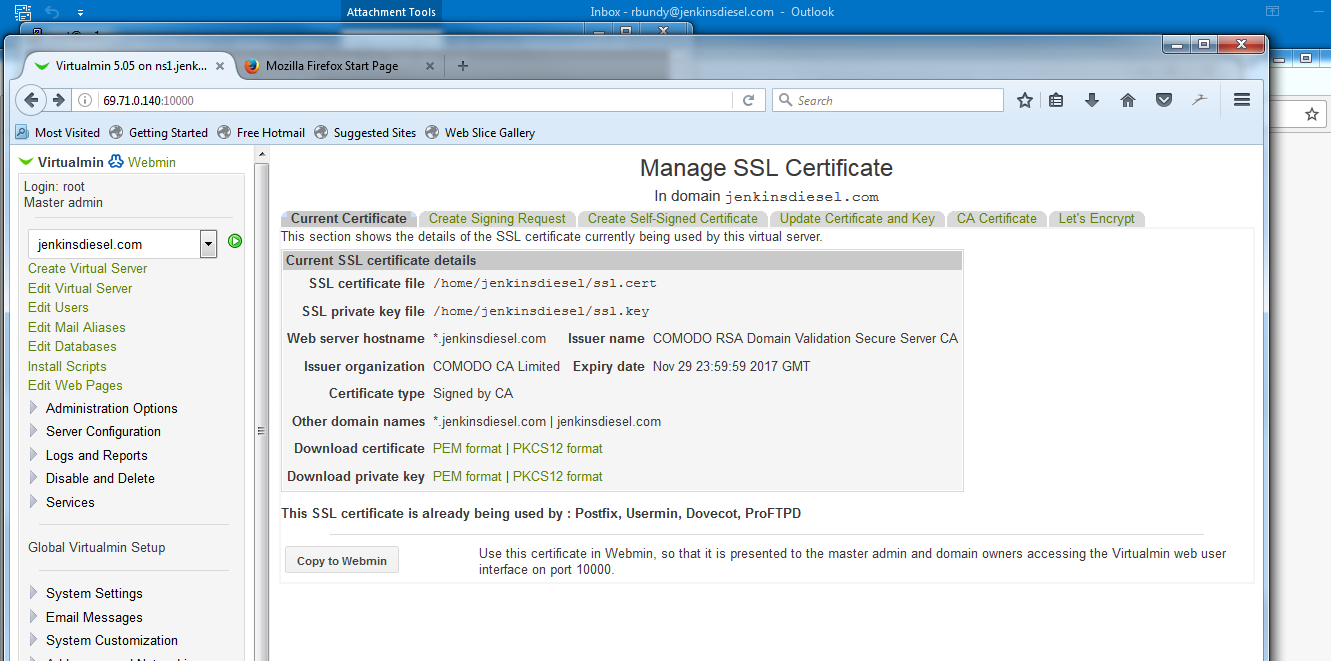Open the Create Virtual Server link
This screenshot has height=661, width=1331.
pos(87,268)
